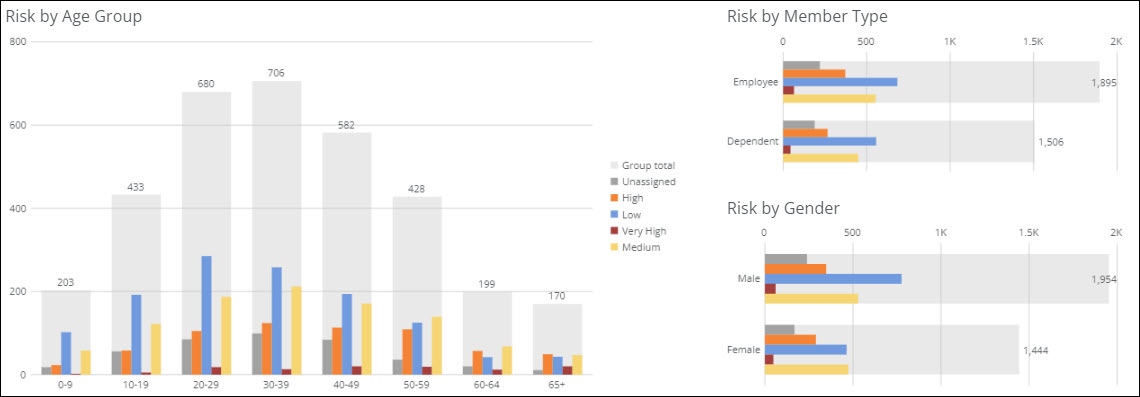The image size is (1140, 397).
Task: Select the yellow Medium legend swatch
Action: [614, 247]
